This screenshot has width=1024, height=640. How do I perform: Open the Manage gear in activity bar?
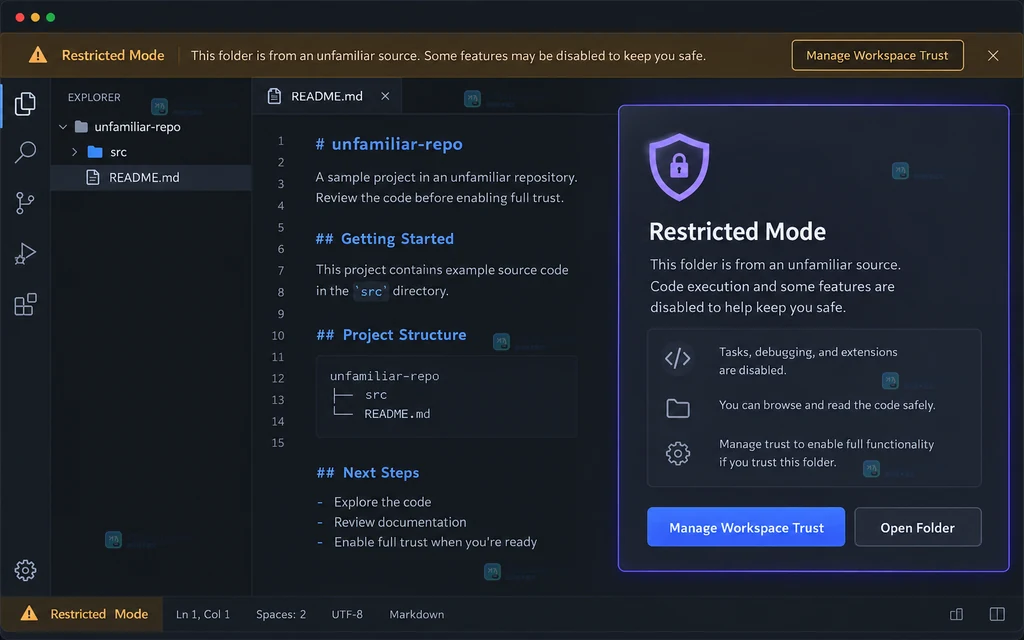tap(25, 570)
